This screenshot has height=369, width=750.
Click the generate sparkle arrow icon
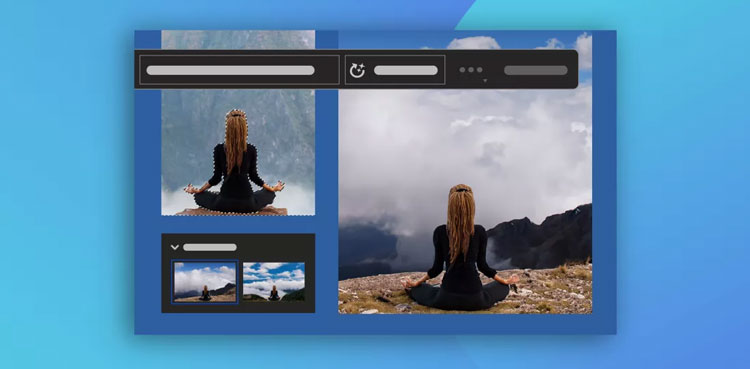coord(357,70)
